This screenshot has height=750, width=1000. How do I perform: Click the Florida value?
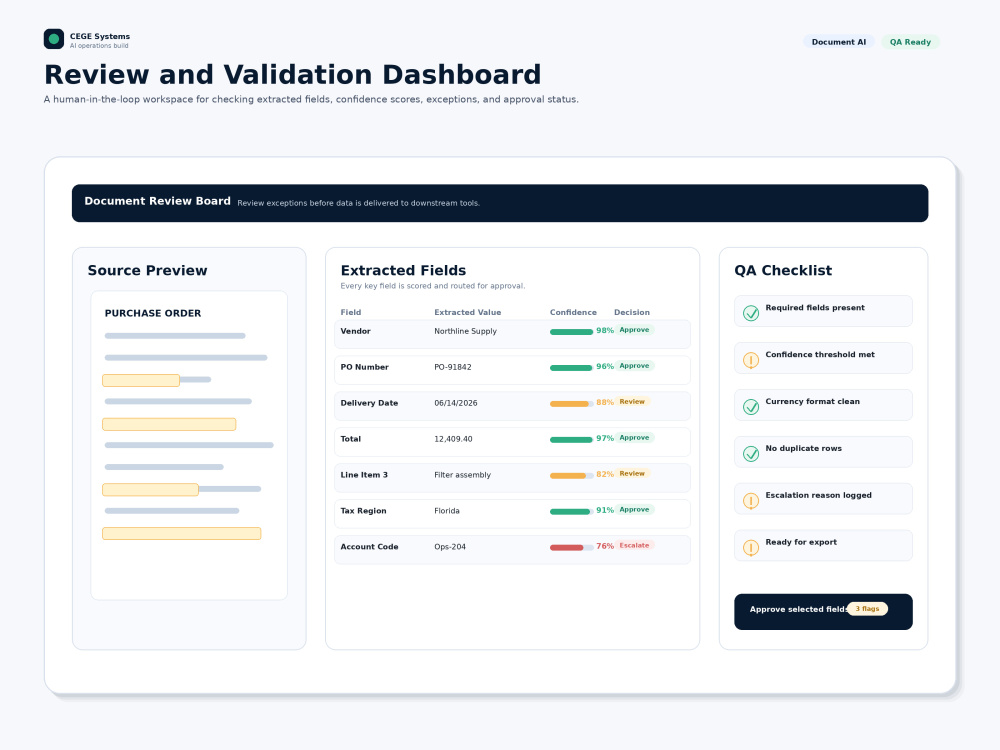click(446, 511)
